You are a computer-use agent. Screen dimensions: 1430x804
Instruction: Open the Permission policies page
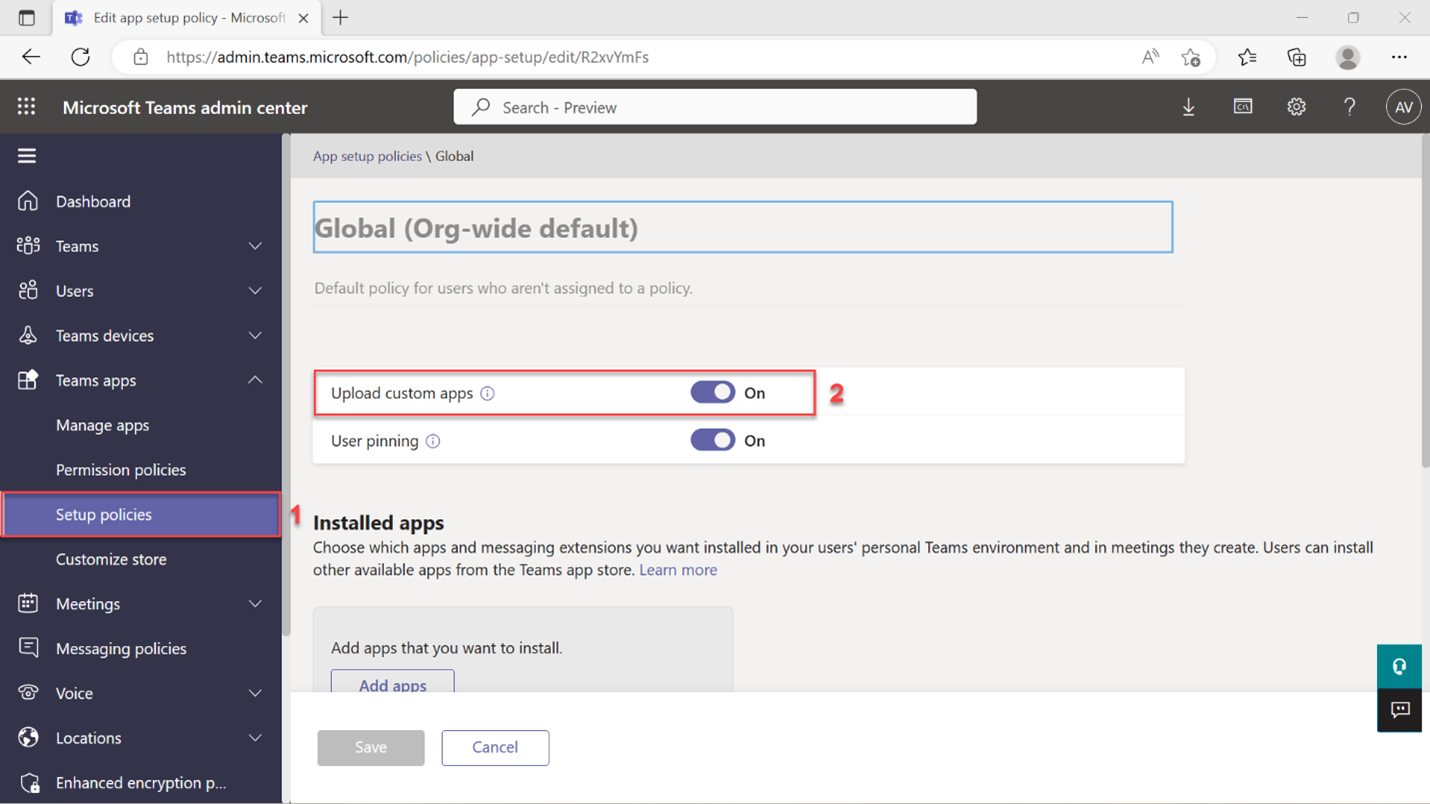click(x=120, y=469)
